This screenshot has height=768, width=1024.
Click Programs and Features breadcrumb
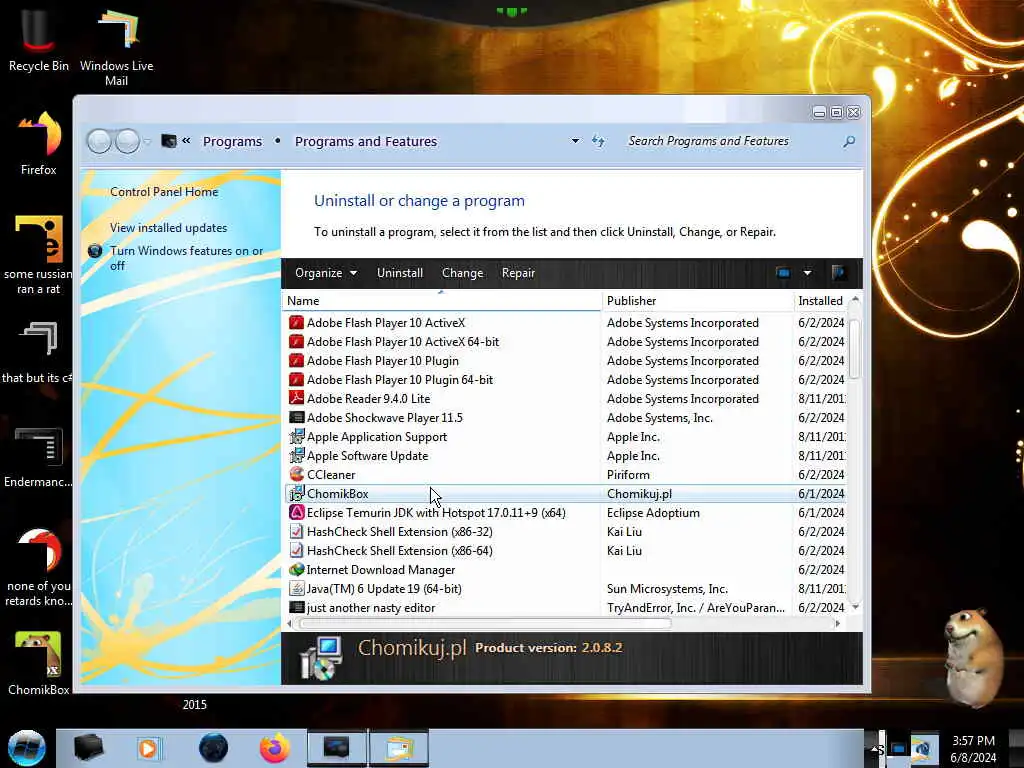366,141
